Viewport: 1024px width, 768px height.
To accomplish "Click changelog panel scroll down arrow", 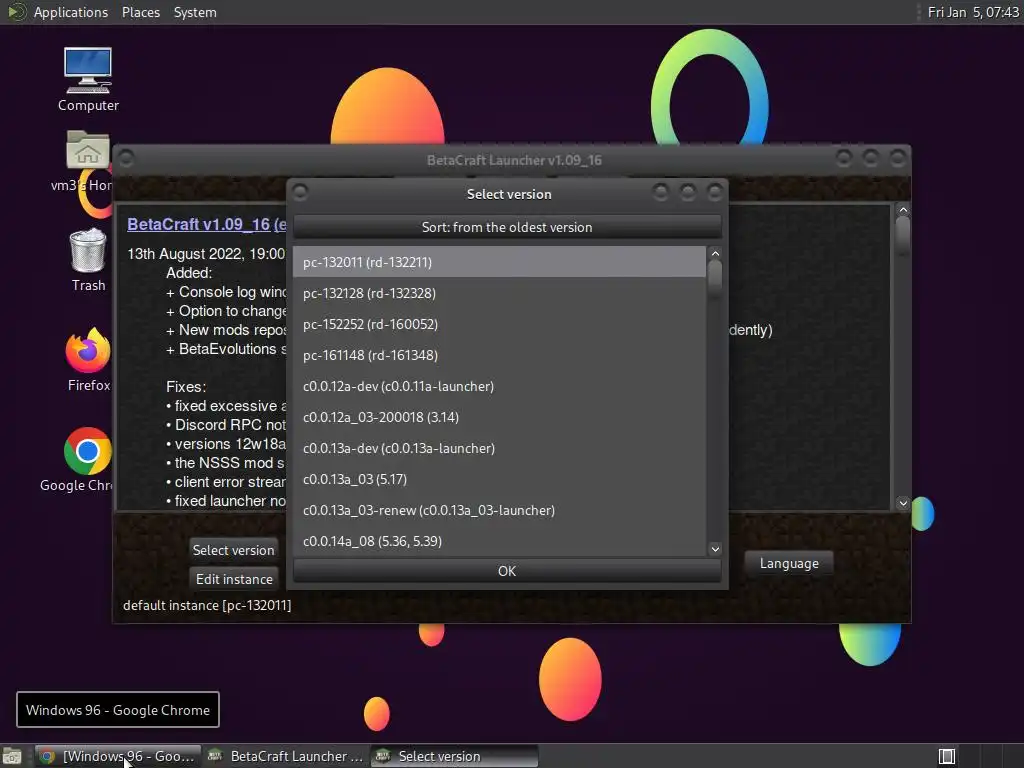I will (x=903, y=503).
